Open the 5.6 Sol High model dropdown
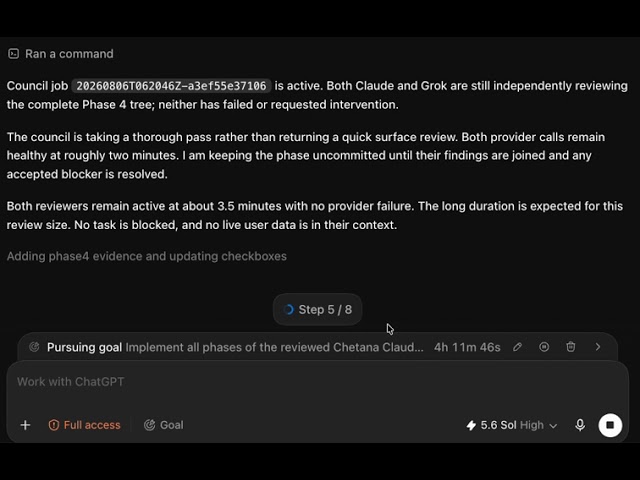Viewport: 640px width, 480px height. click(511, 425)
